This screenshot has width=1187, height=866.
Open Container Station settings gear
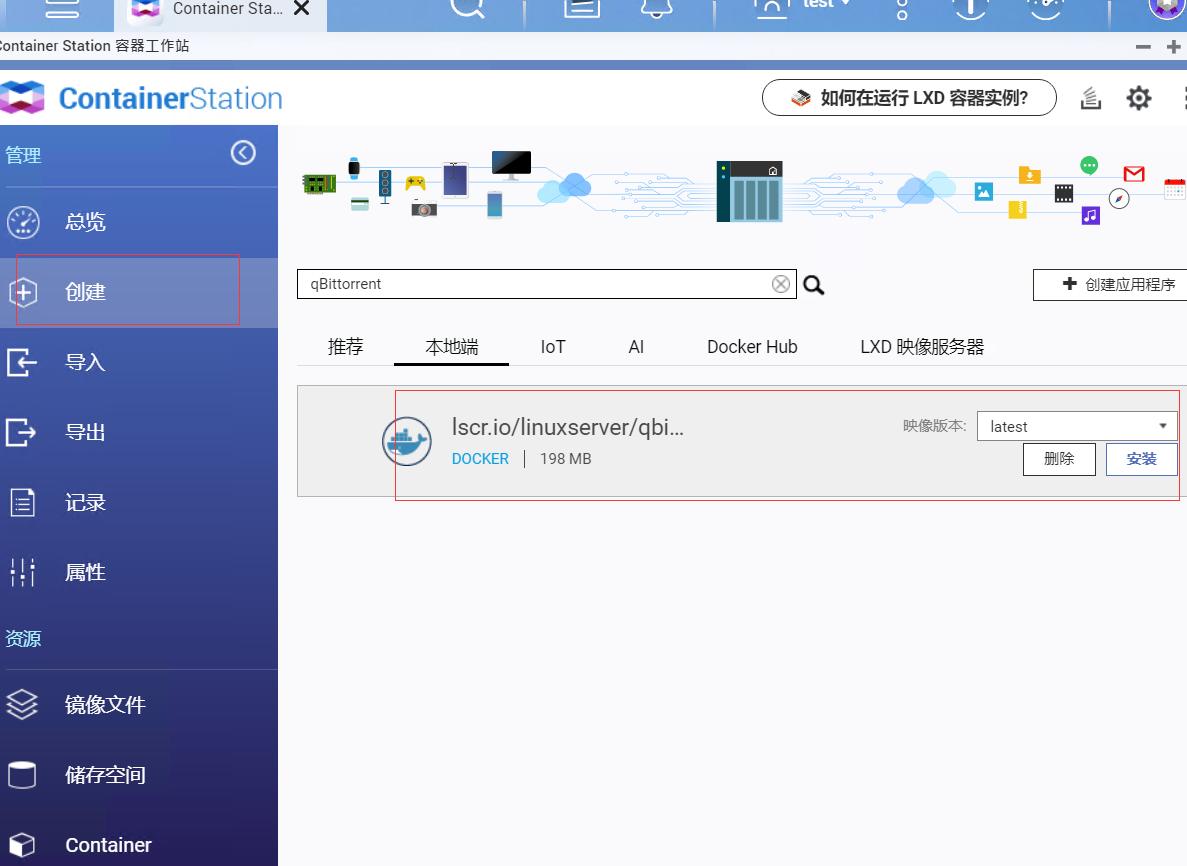[x=1138, y=97]
